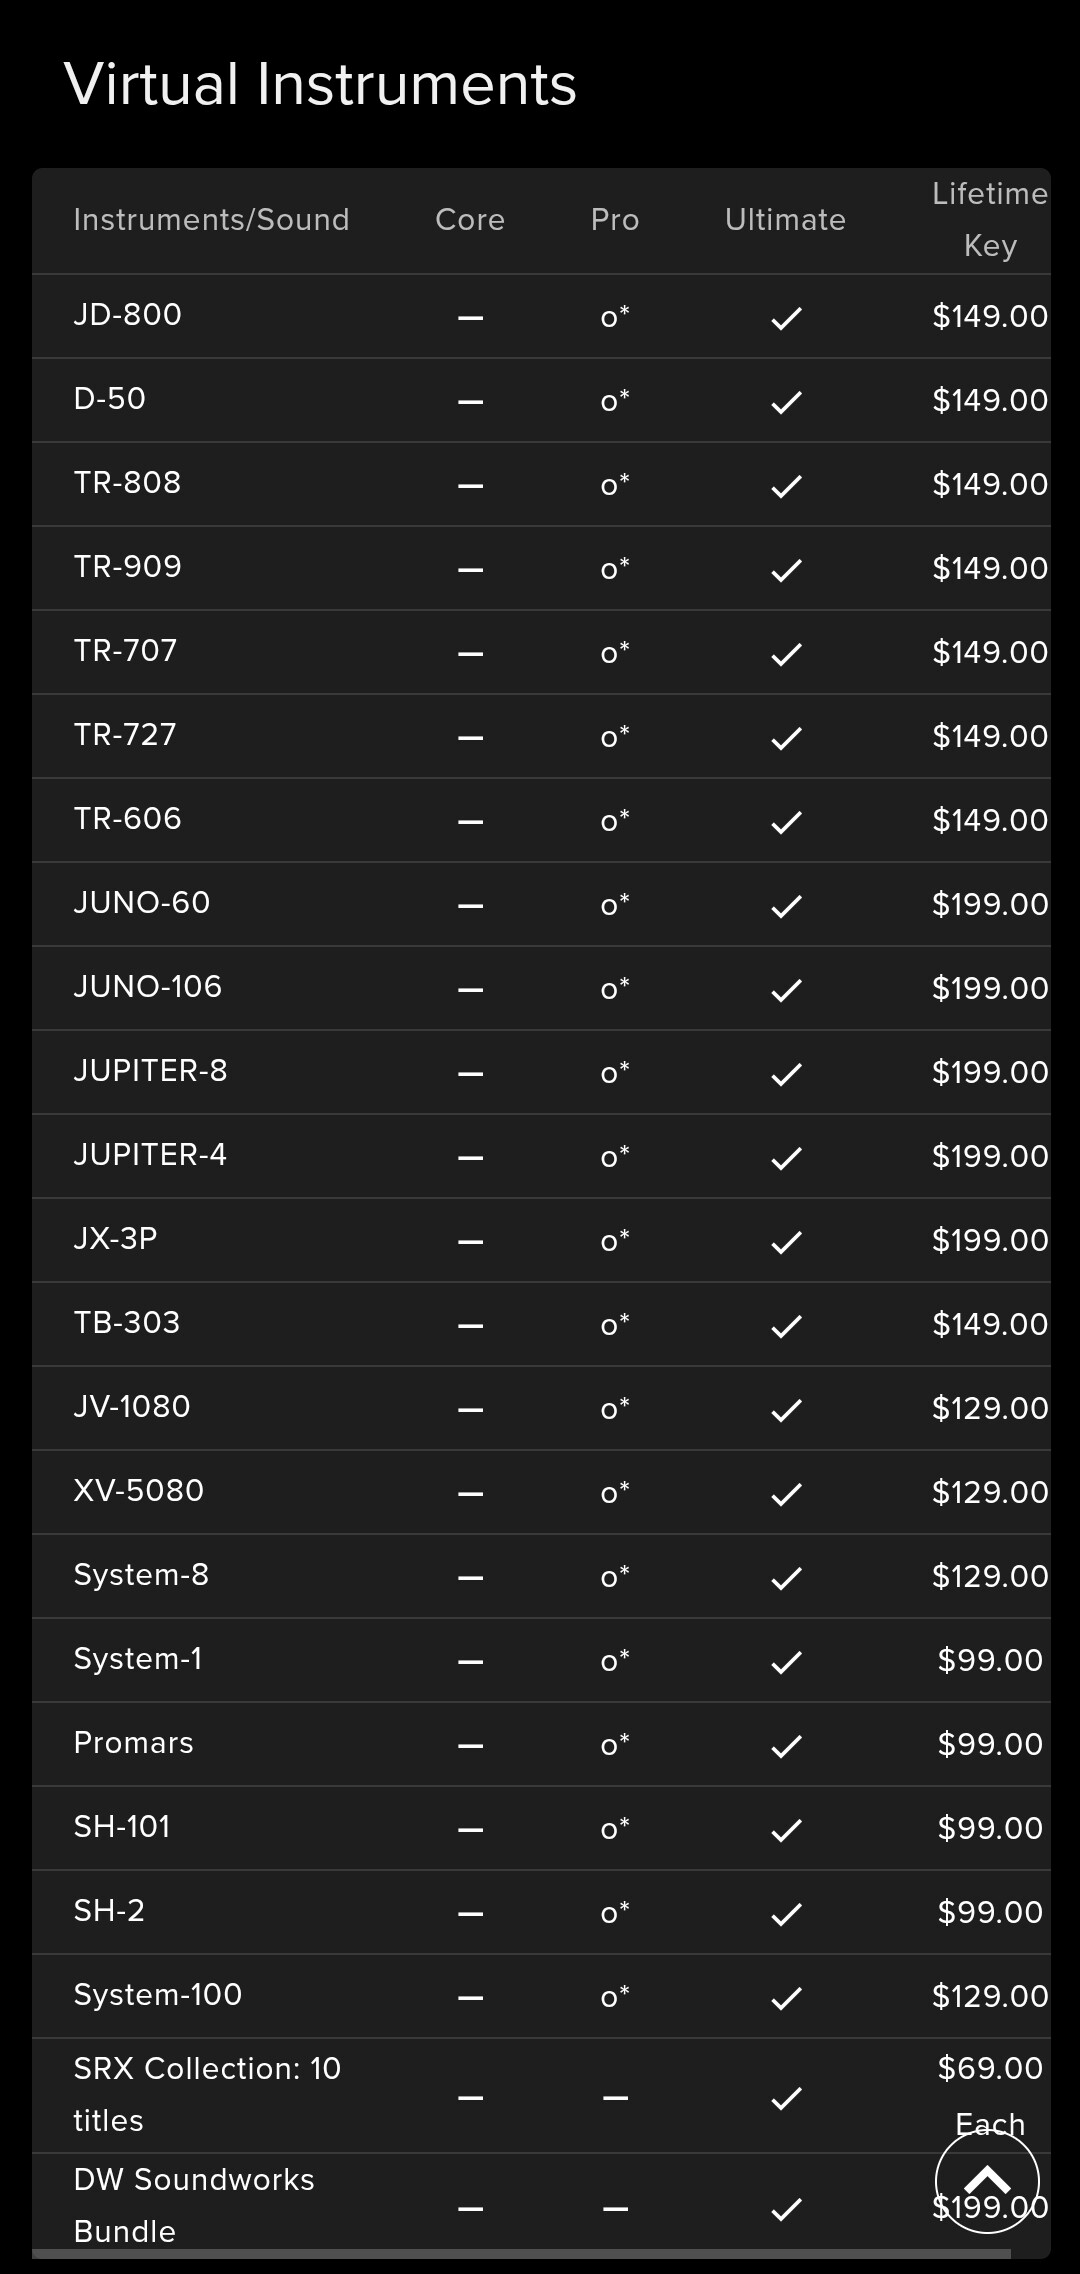This screenshot has width=1080, height=2274.
Task: Click the Pro o* marker for JUPITER-8
Action: tap(615, 1072)
